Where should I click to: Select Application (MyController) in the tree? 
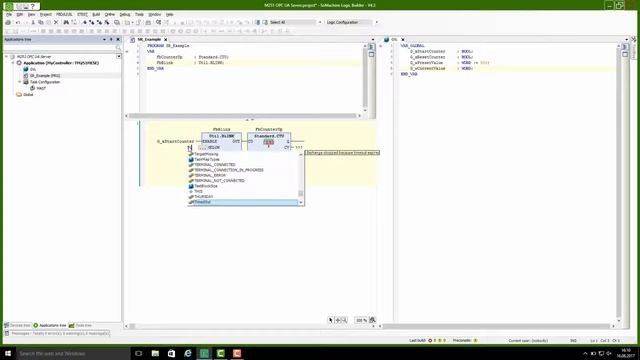coord(61,63)
